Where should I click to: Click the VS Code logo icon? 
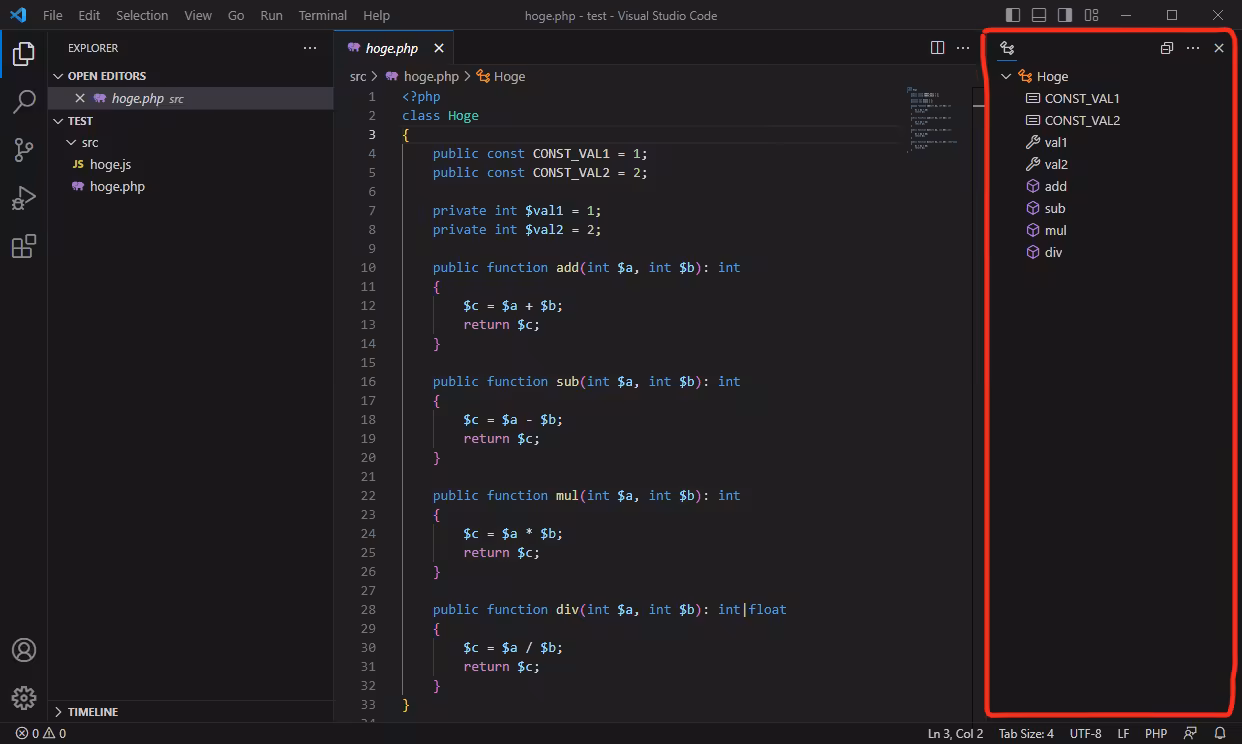point(17,15)
